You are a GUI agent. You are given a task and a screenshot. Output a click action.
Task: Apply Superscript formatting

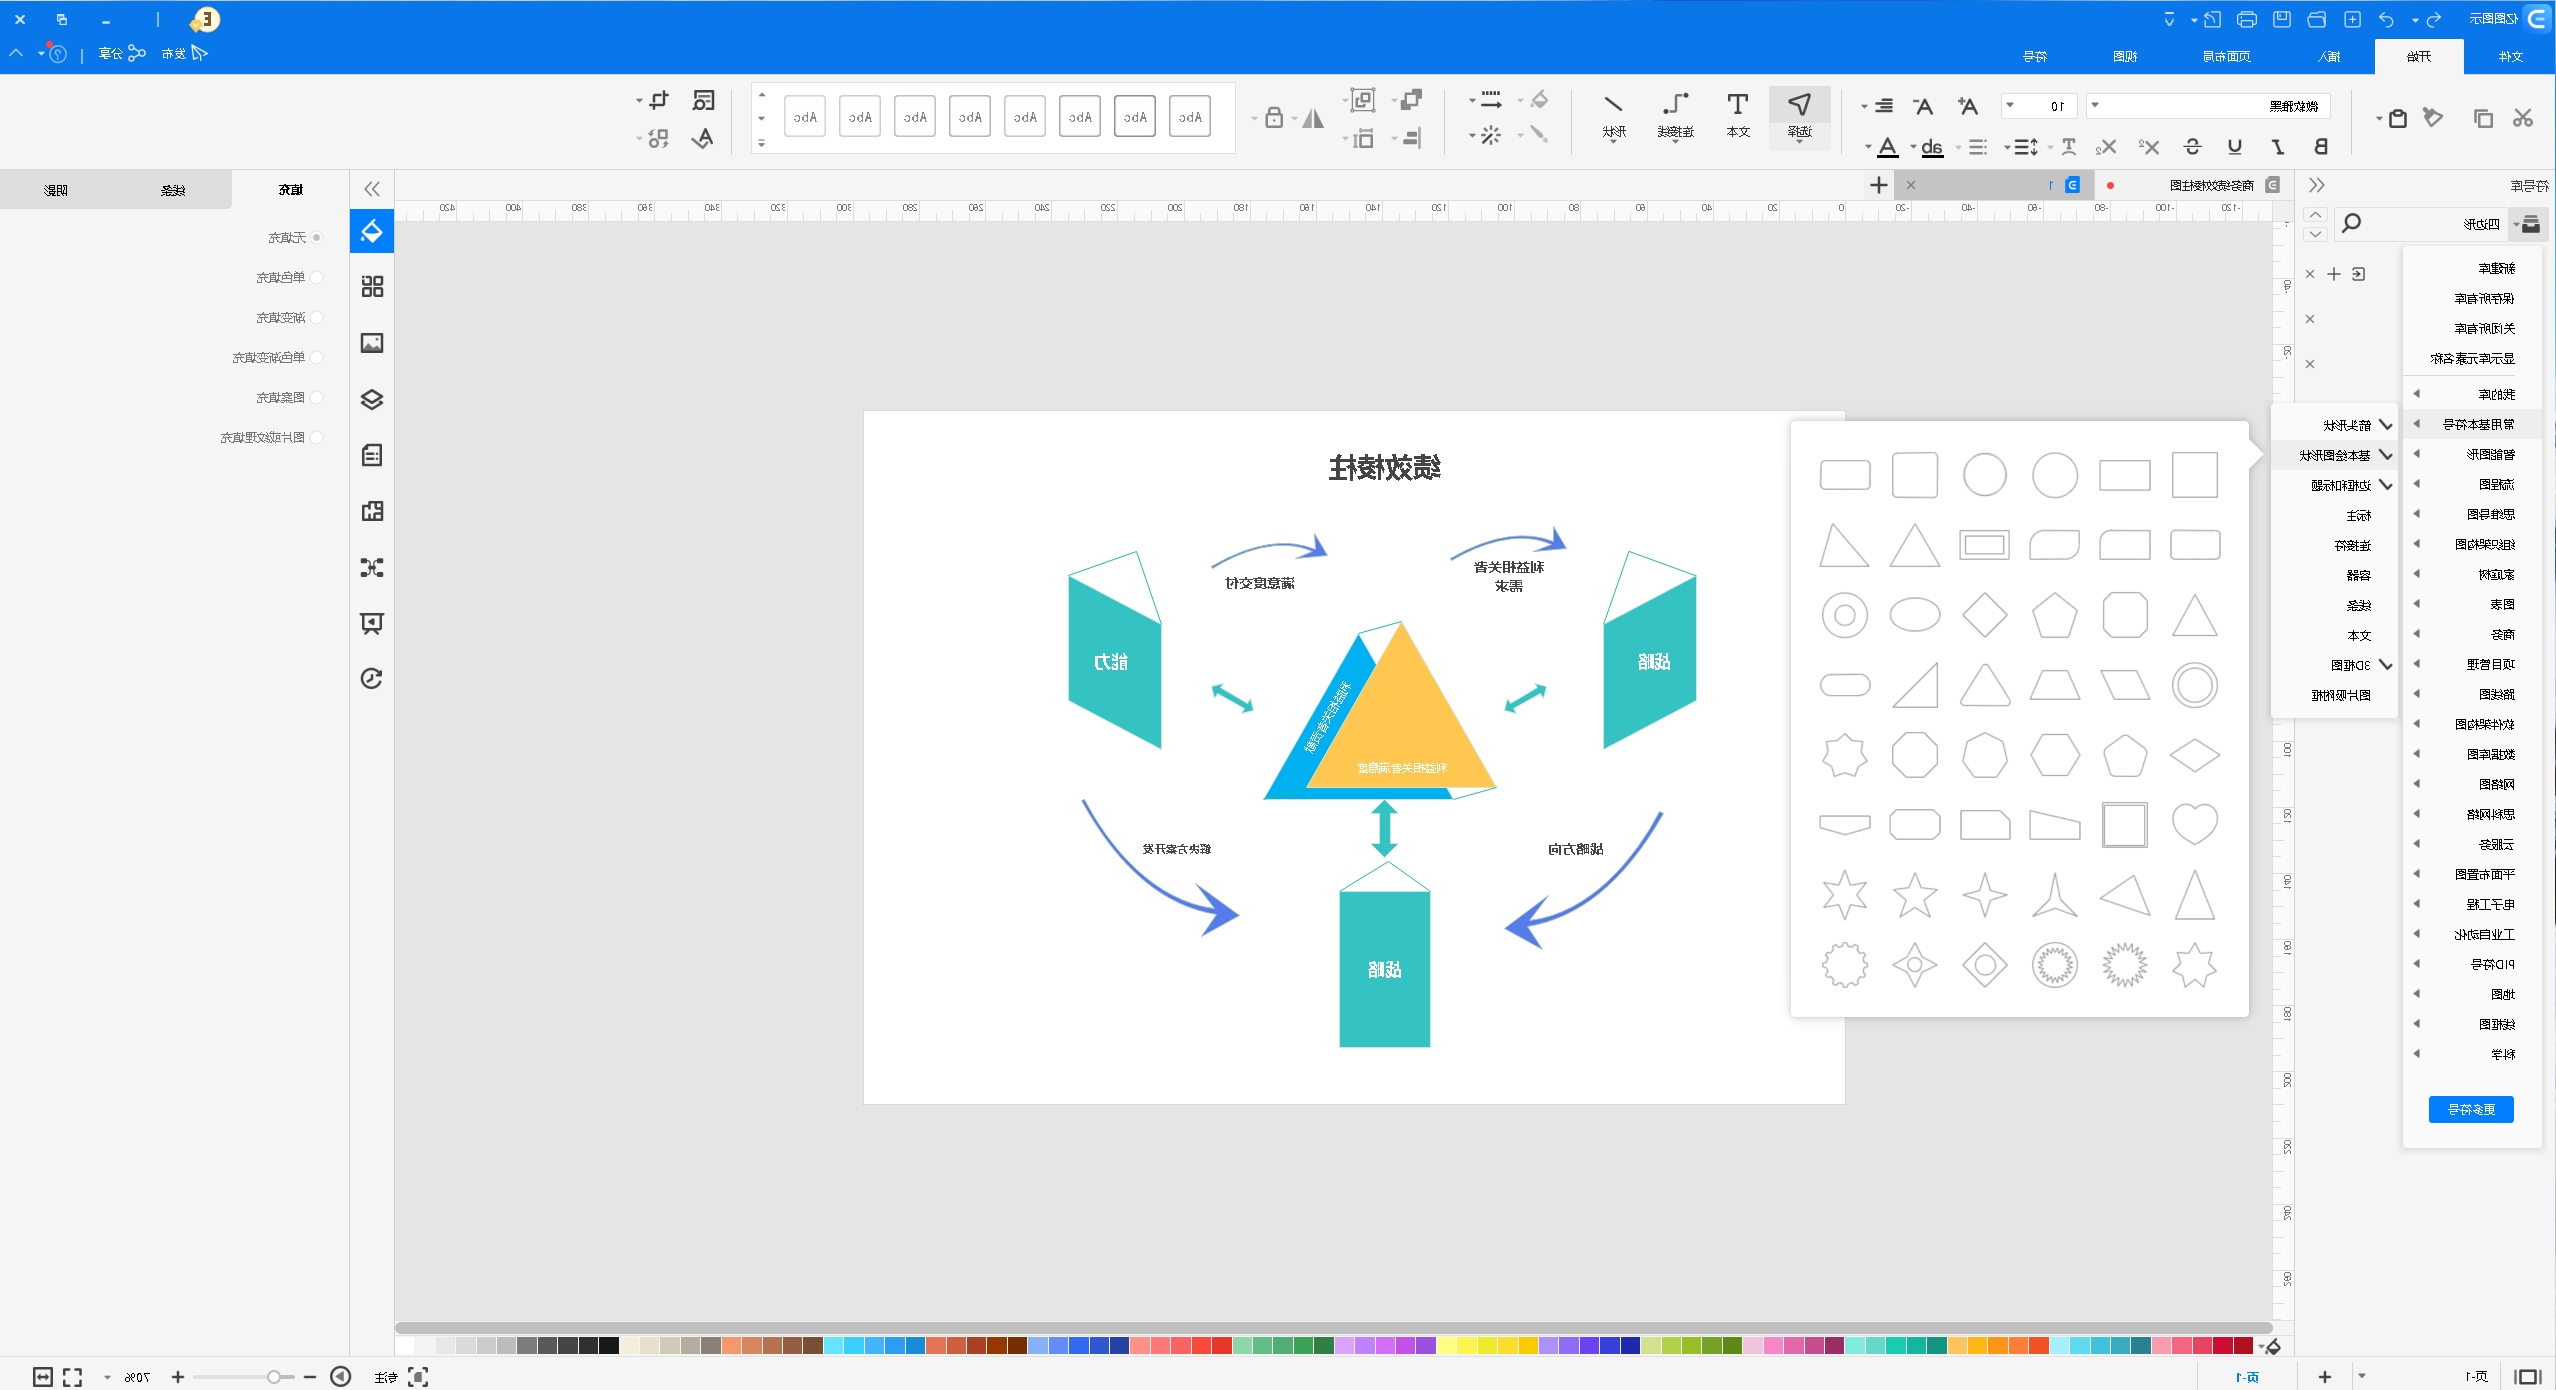coord(2149,147)
